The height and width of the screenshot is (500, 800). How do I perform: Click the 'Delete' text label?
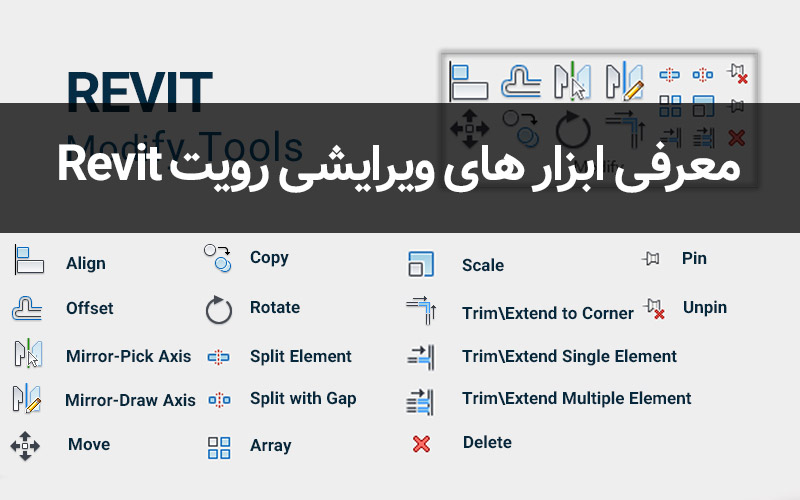coord(487,442)
